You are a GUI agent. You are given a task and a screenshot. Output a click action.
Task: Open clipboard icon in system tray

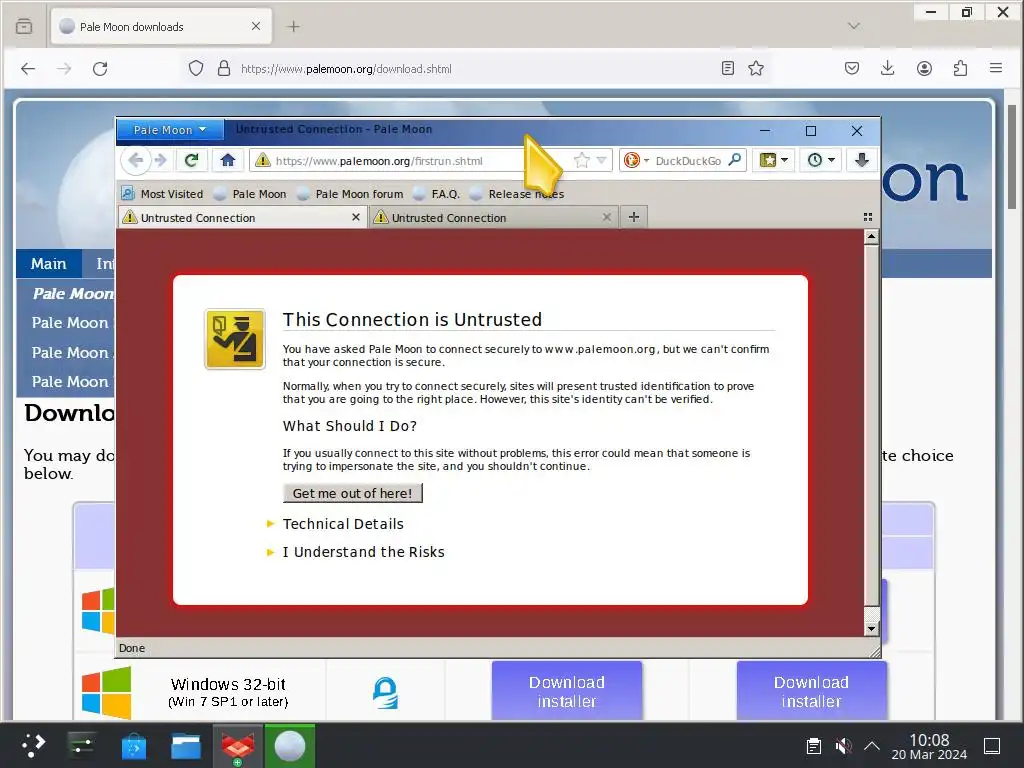814,745
